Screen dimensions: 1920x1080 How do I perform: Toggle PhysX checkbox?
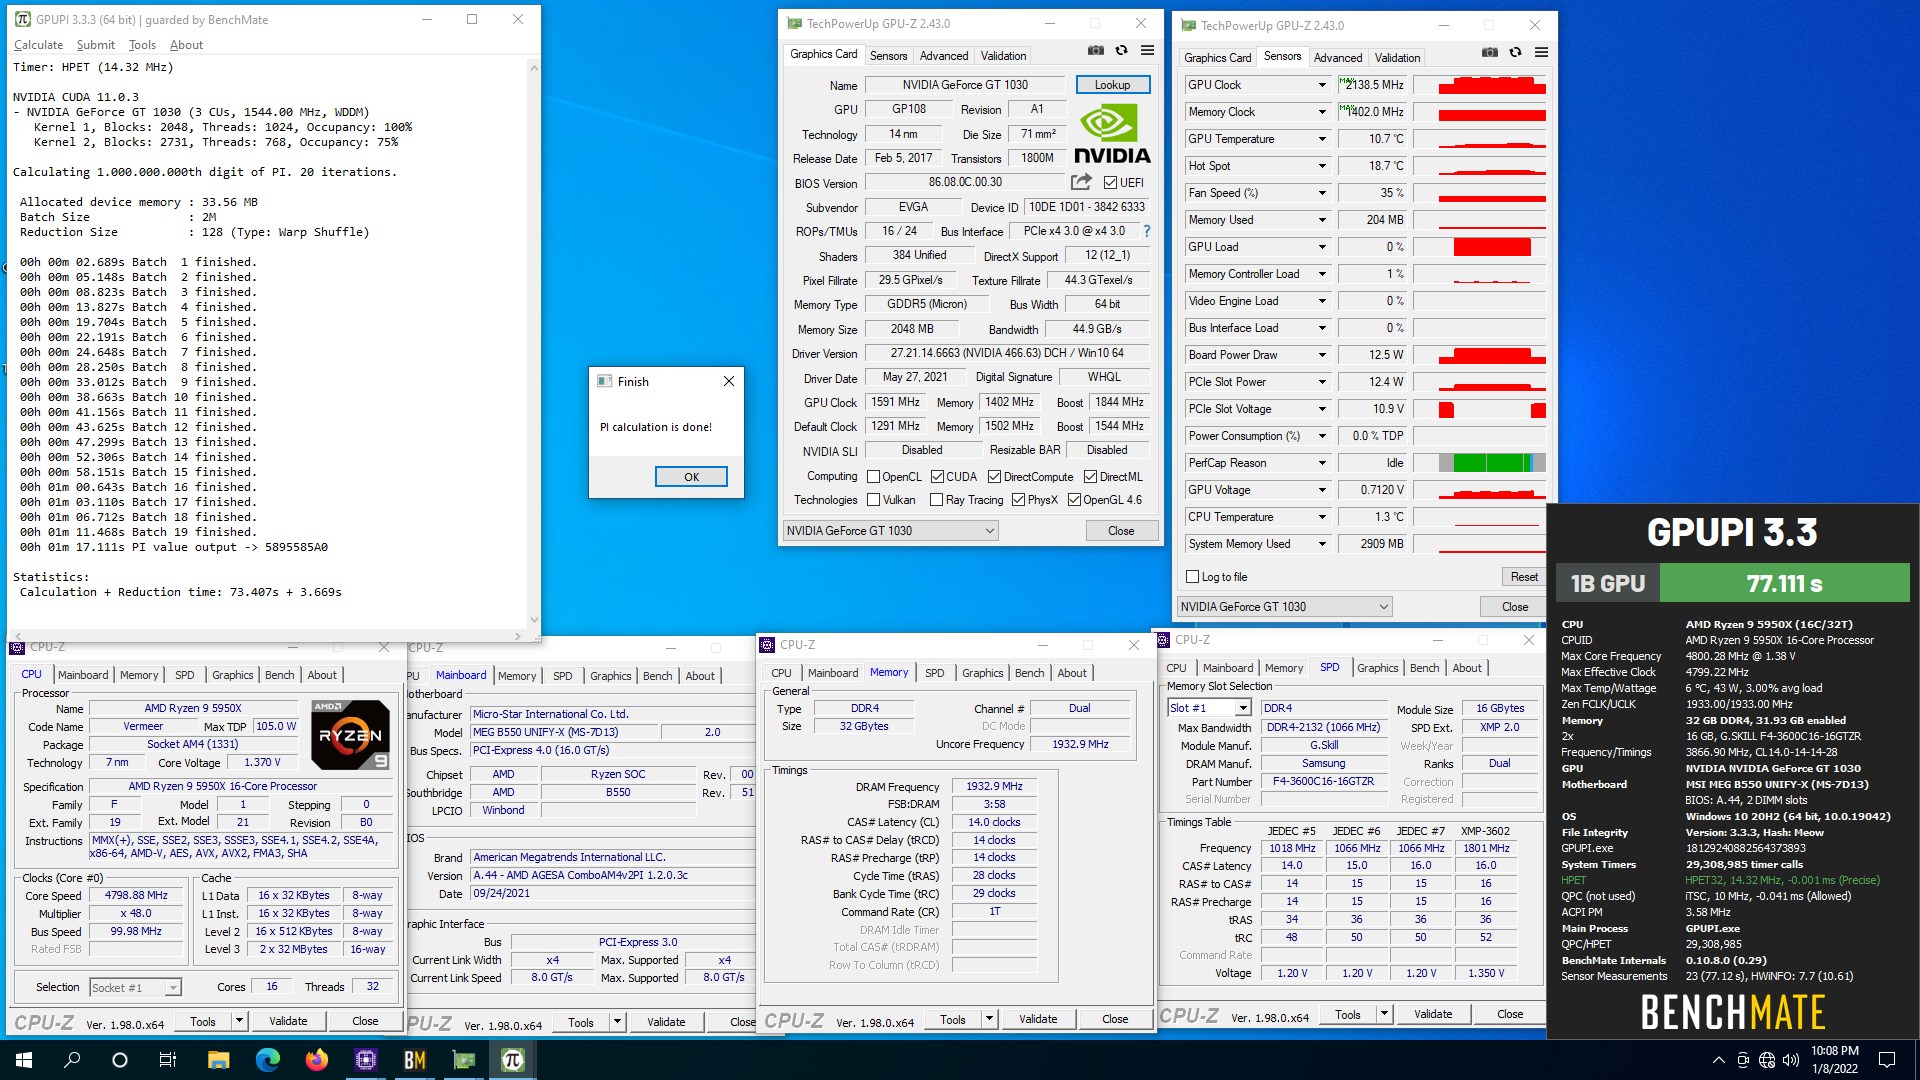pos(1018,500)
